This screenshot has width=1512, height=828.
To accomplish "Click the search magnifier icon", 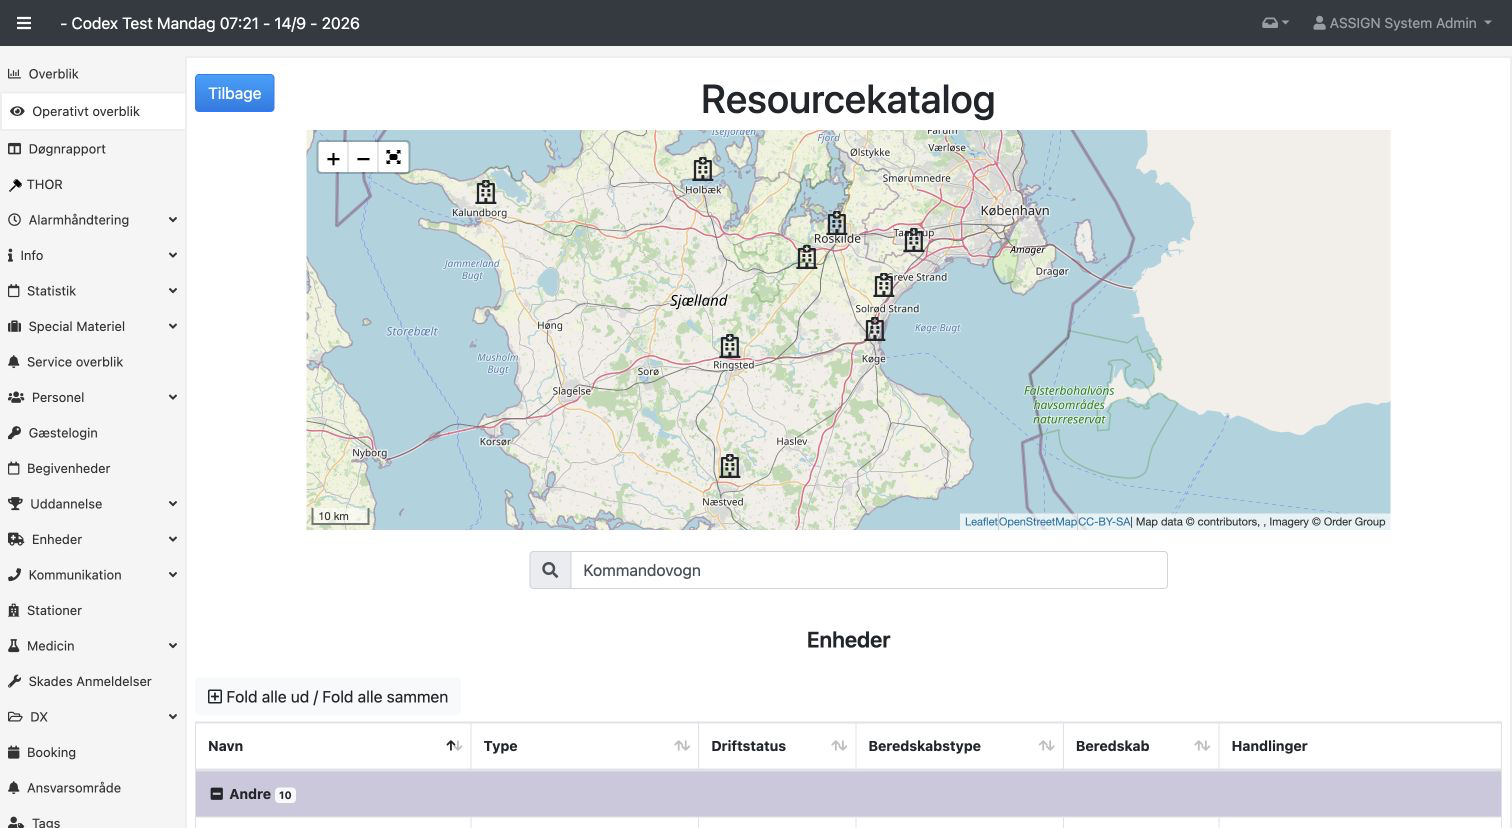I will coord(550,570).
